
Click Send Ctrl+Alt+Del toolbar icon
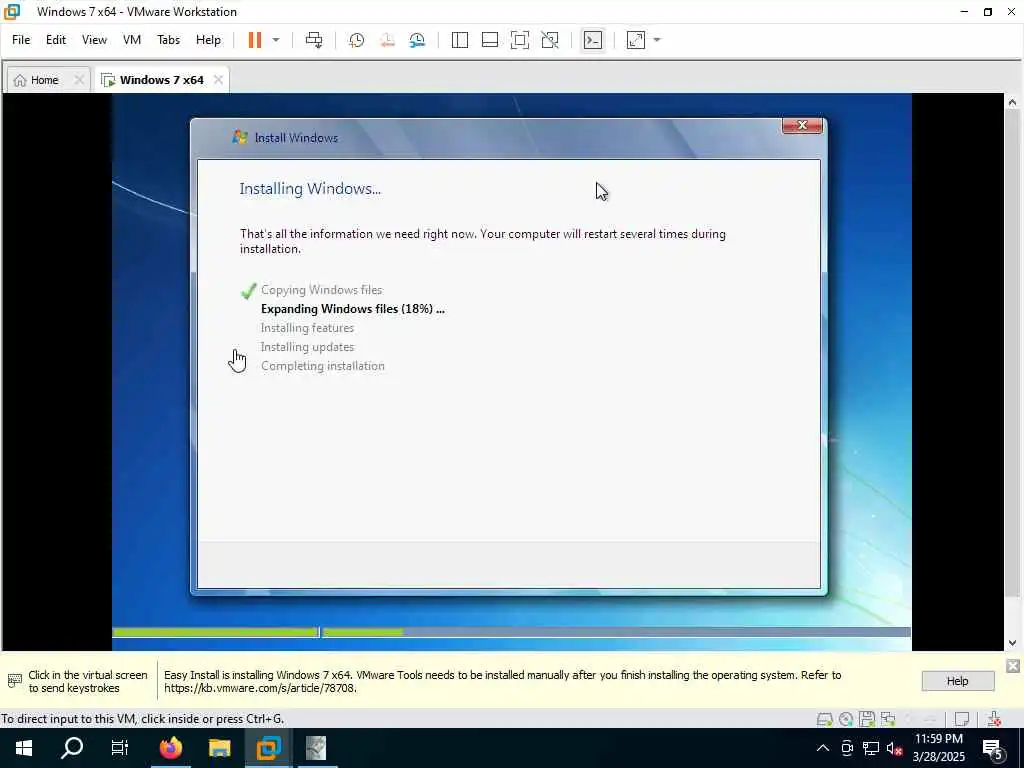(314, 40)
